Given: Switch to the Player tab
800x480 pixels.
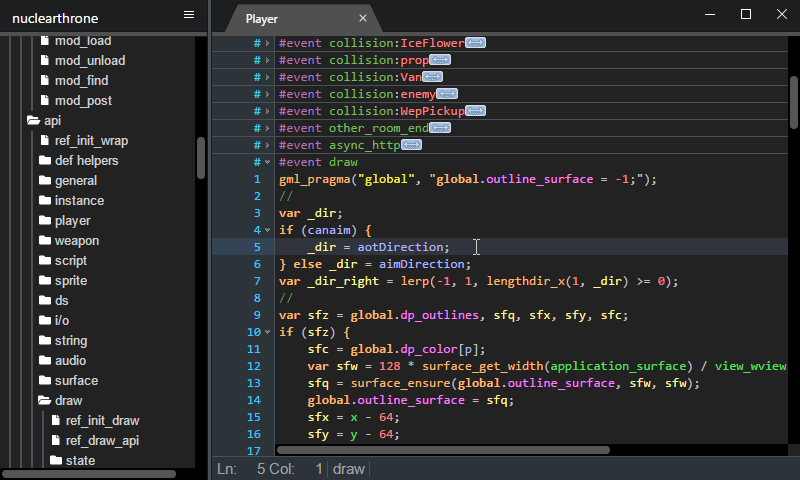Looking at the screenshot, I should pos(262,18).
